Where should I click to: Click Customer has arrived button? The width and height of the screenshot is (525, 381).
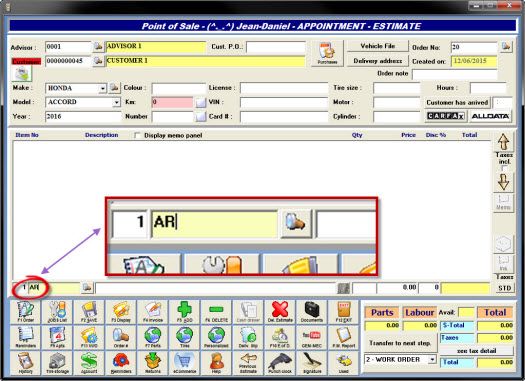pos(457,102)
